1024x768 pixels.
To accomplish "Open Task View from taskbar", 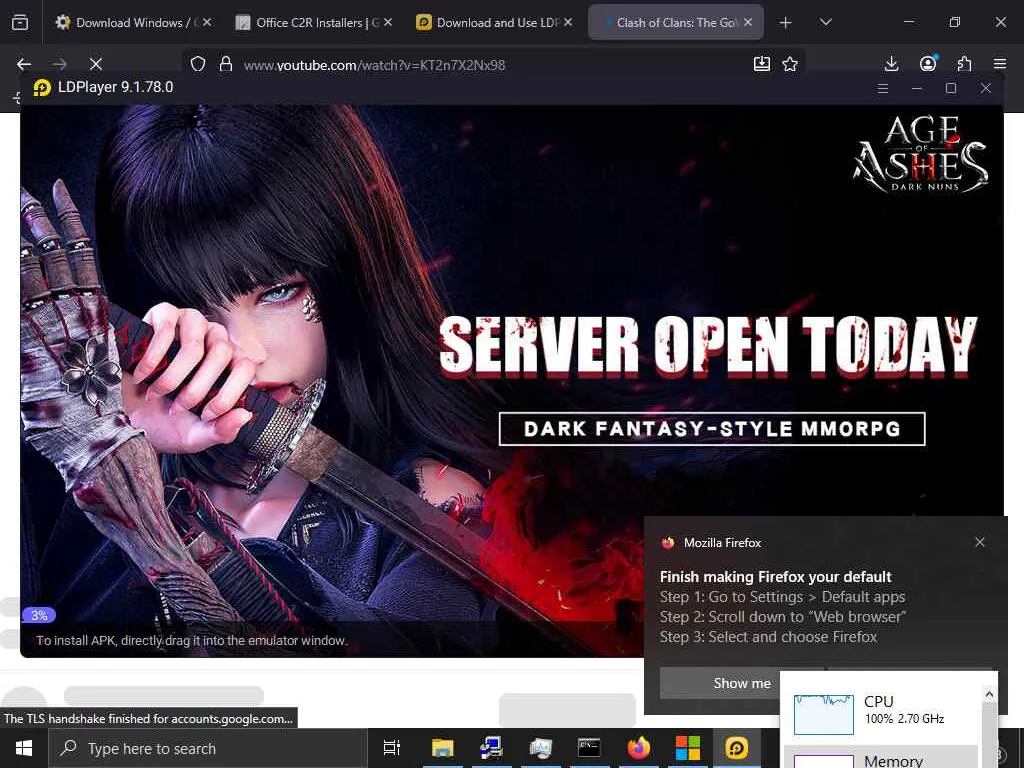I will tap(392, 748).
